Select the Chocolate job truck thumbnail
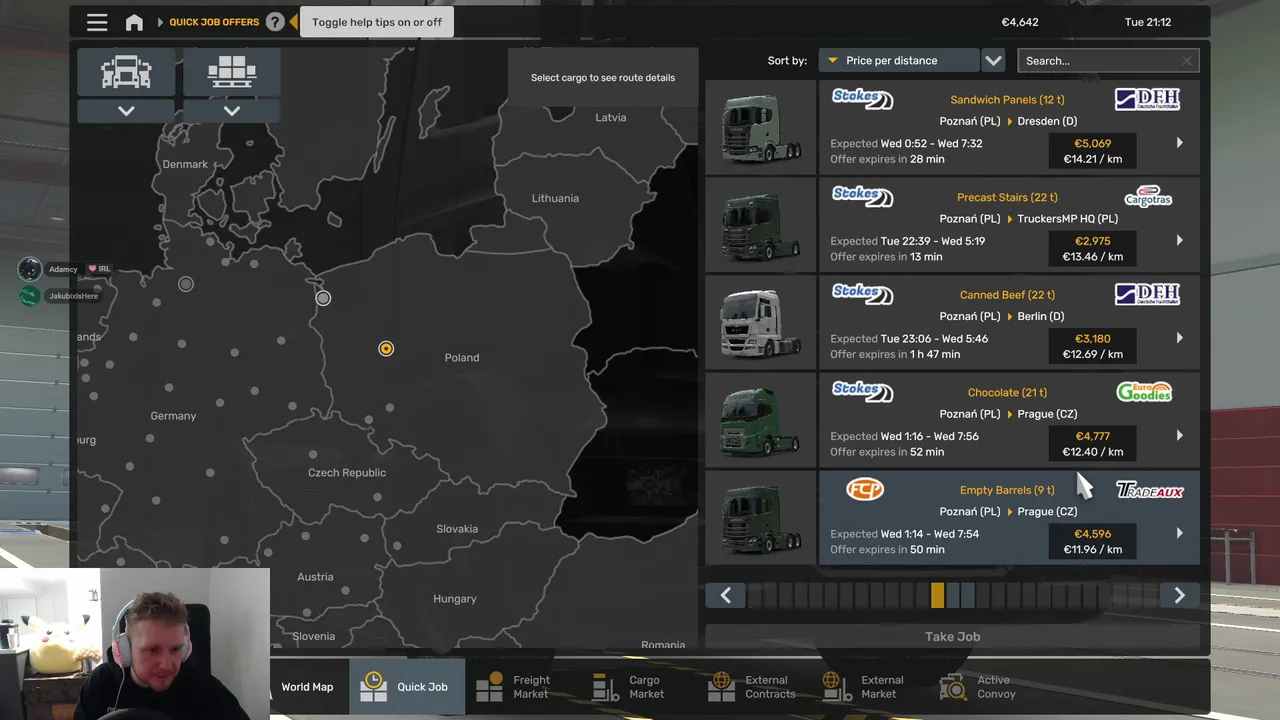Screen dimensions: 1280x720 (x=761, y=420)
